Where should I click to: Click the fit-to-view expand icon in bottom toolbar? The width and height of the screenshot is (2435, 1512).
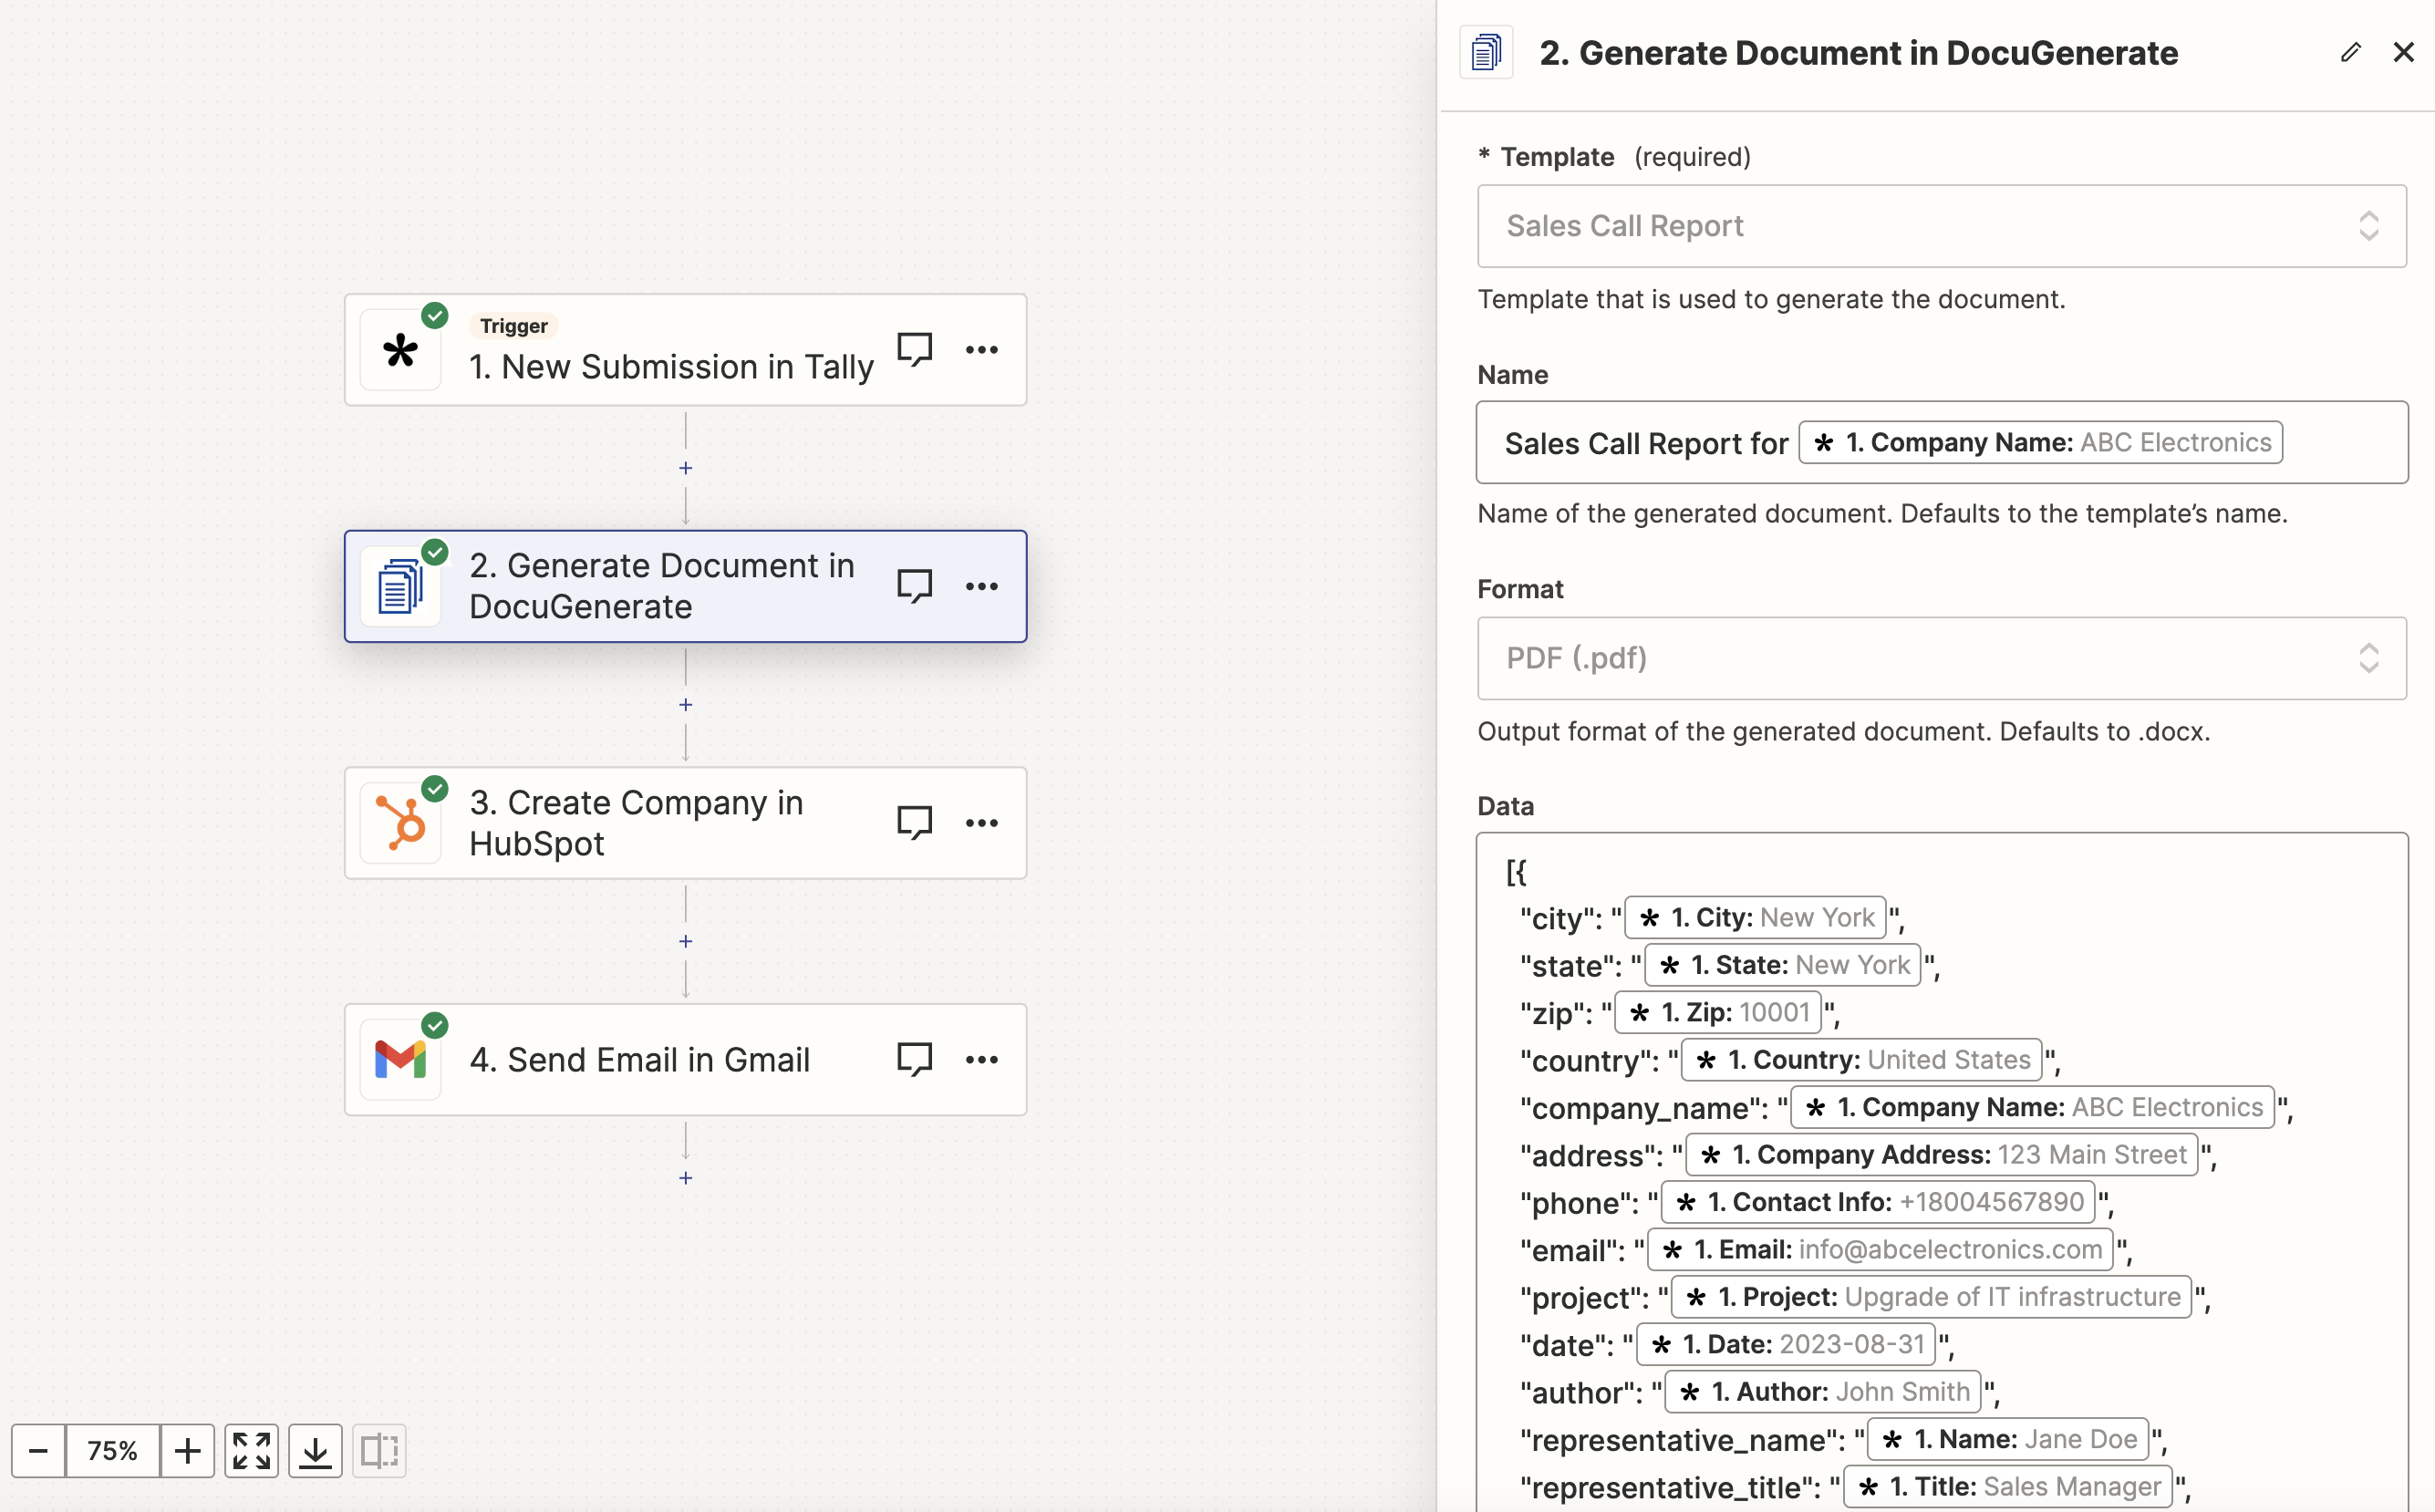pyautogui.click(x=251, y=1450)
